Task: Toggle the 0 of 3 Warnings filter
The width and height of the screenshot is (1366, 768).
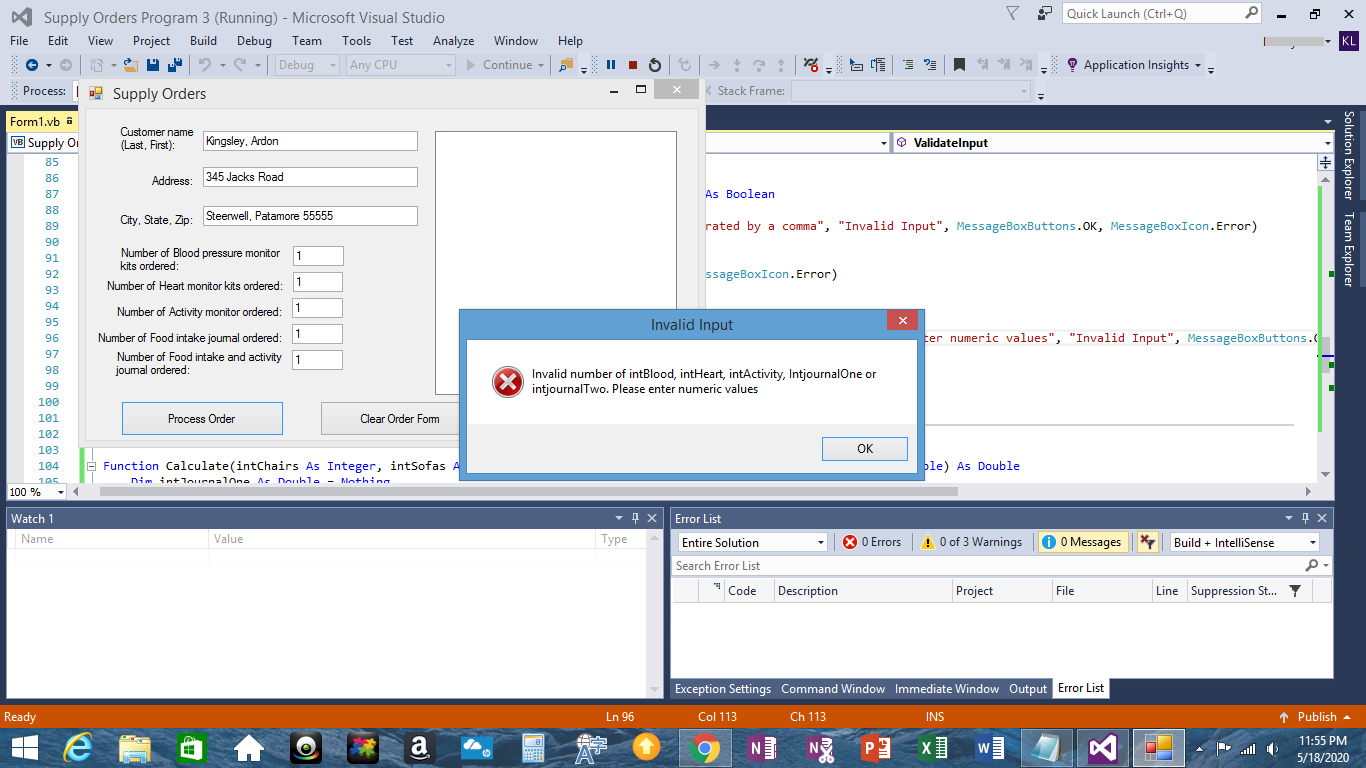Action: coord(972,542)
